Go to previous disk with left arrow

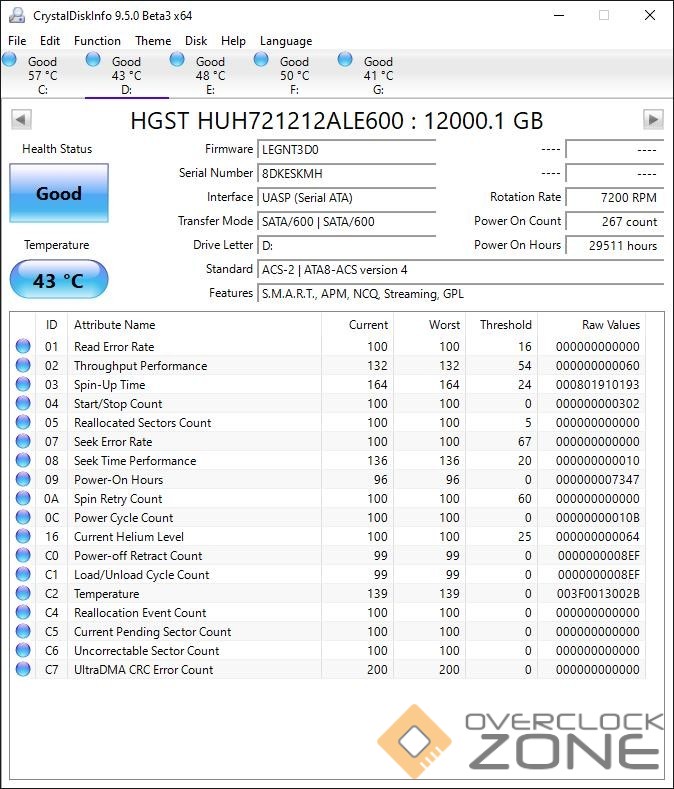point(21,120)
